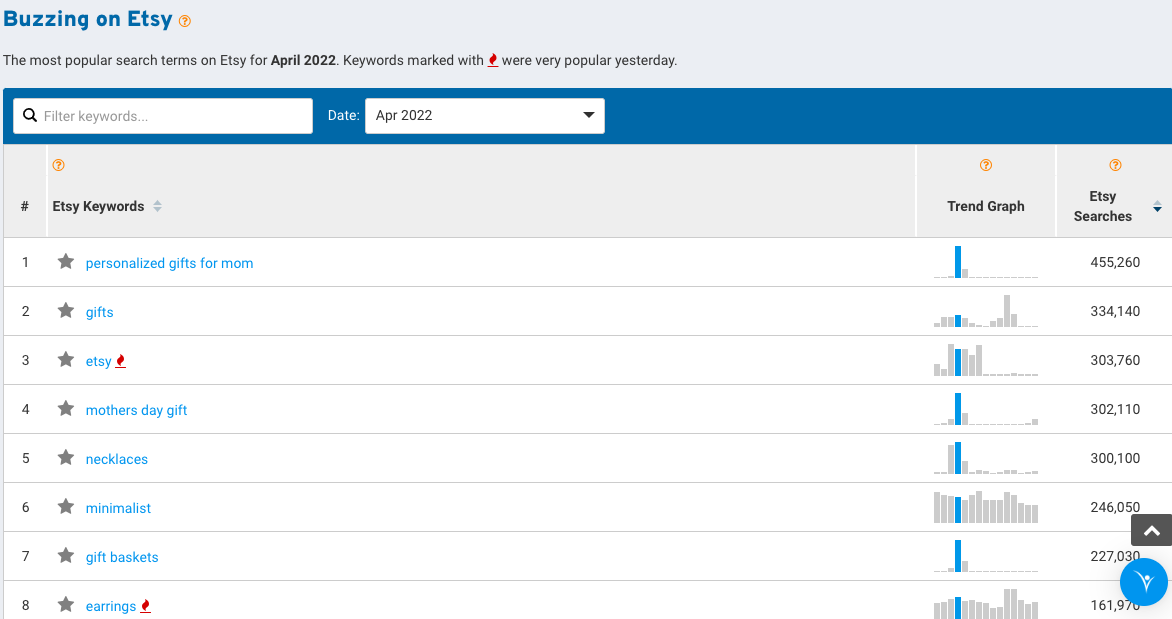Click the Trend Graph column header
The width and height of the screenshot is (1172, 619).
[986, 206]
